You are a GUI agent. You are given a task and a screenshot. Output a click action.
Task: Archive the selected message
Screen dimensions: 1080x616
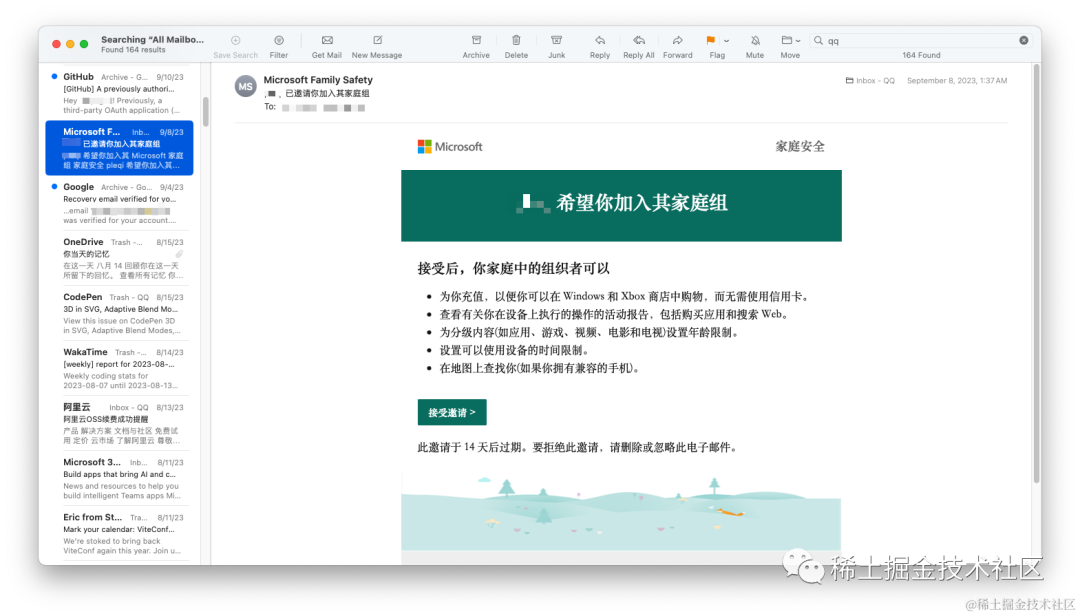(x=476, y=41)
